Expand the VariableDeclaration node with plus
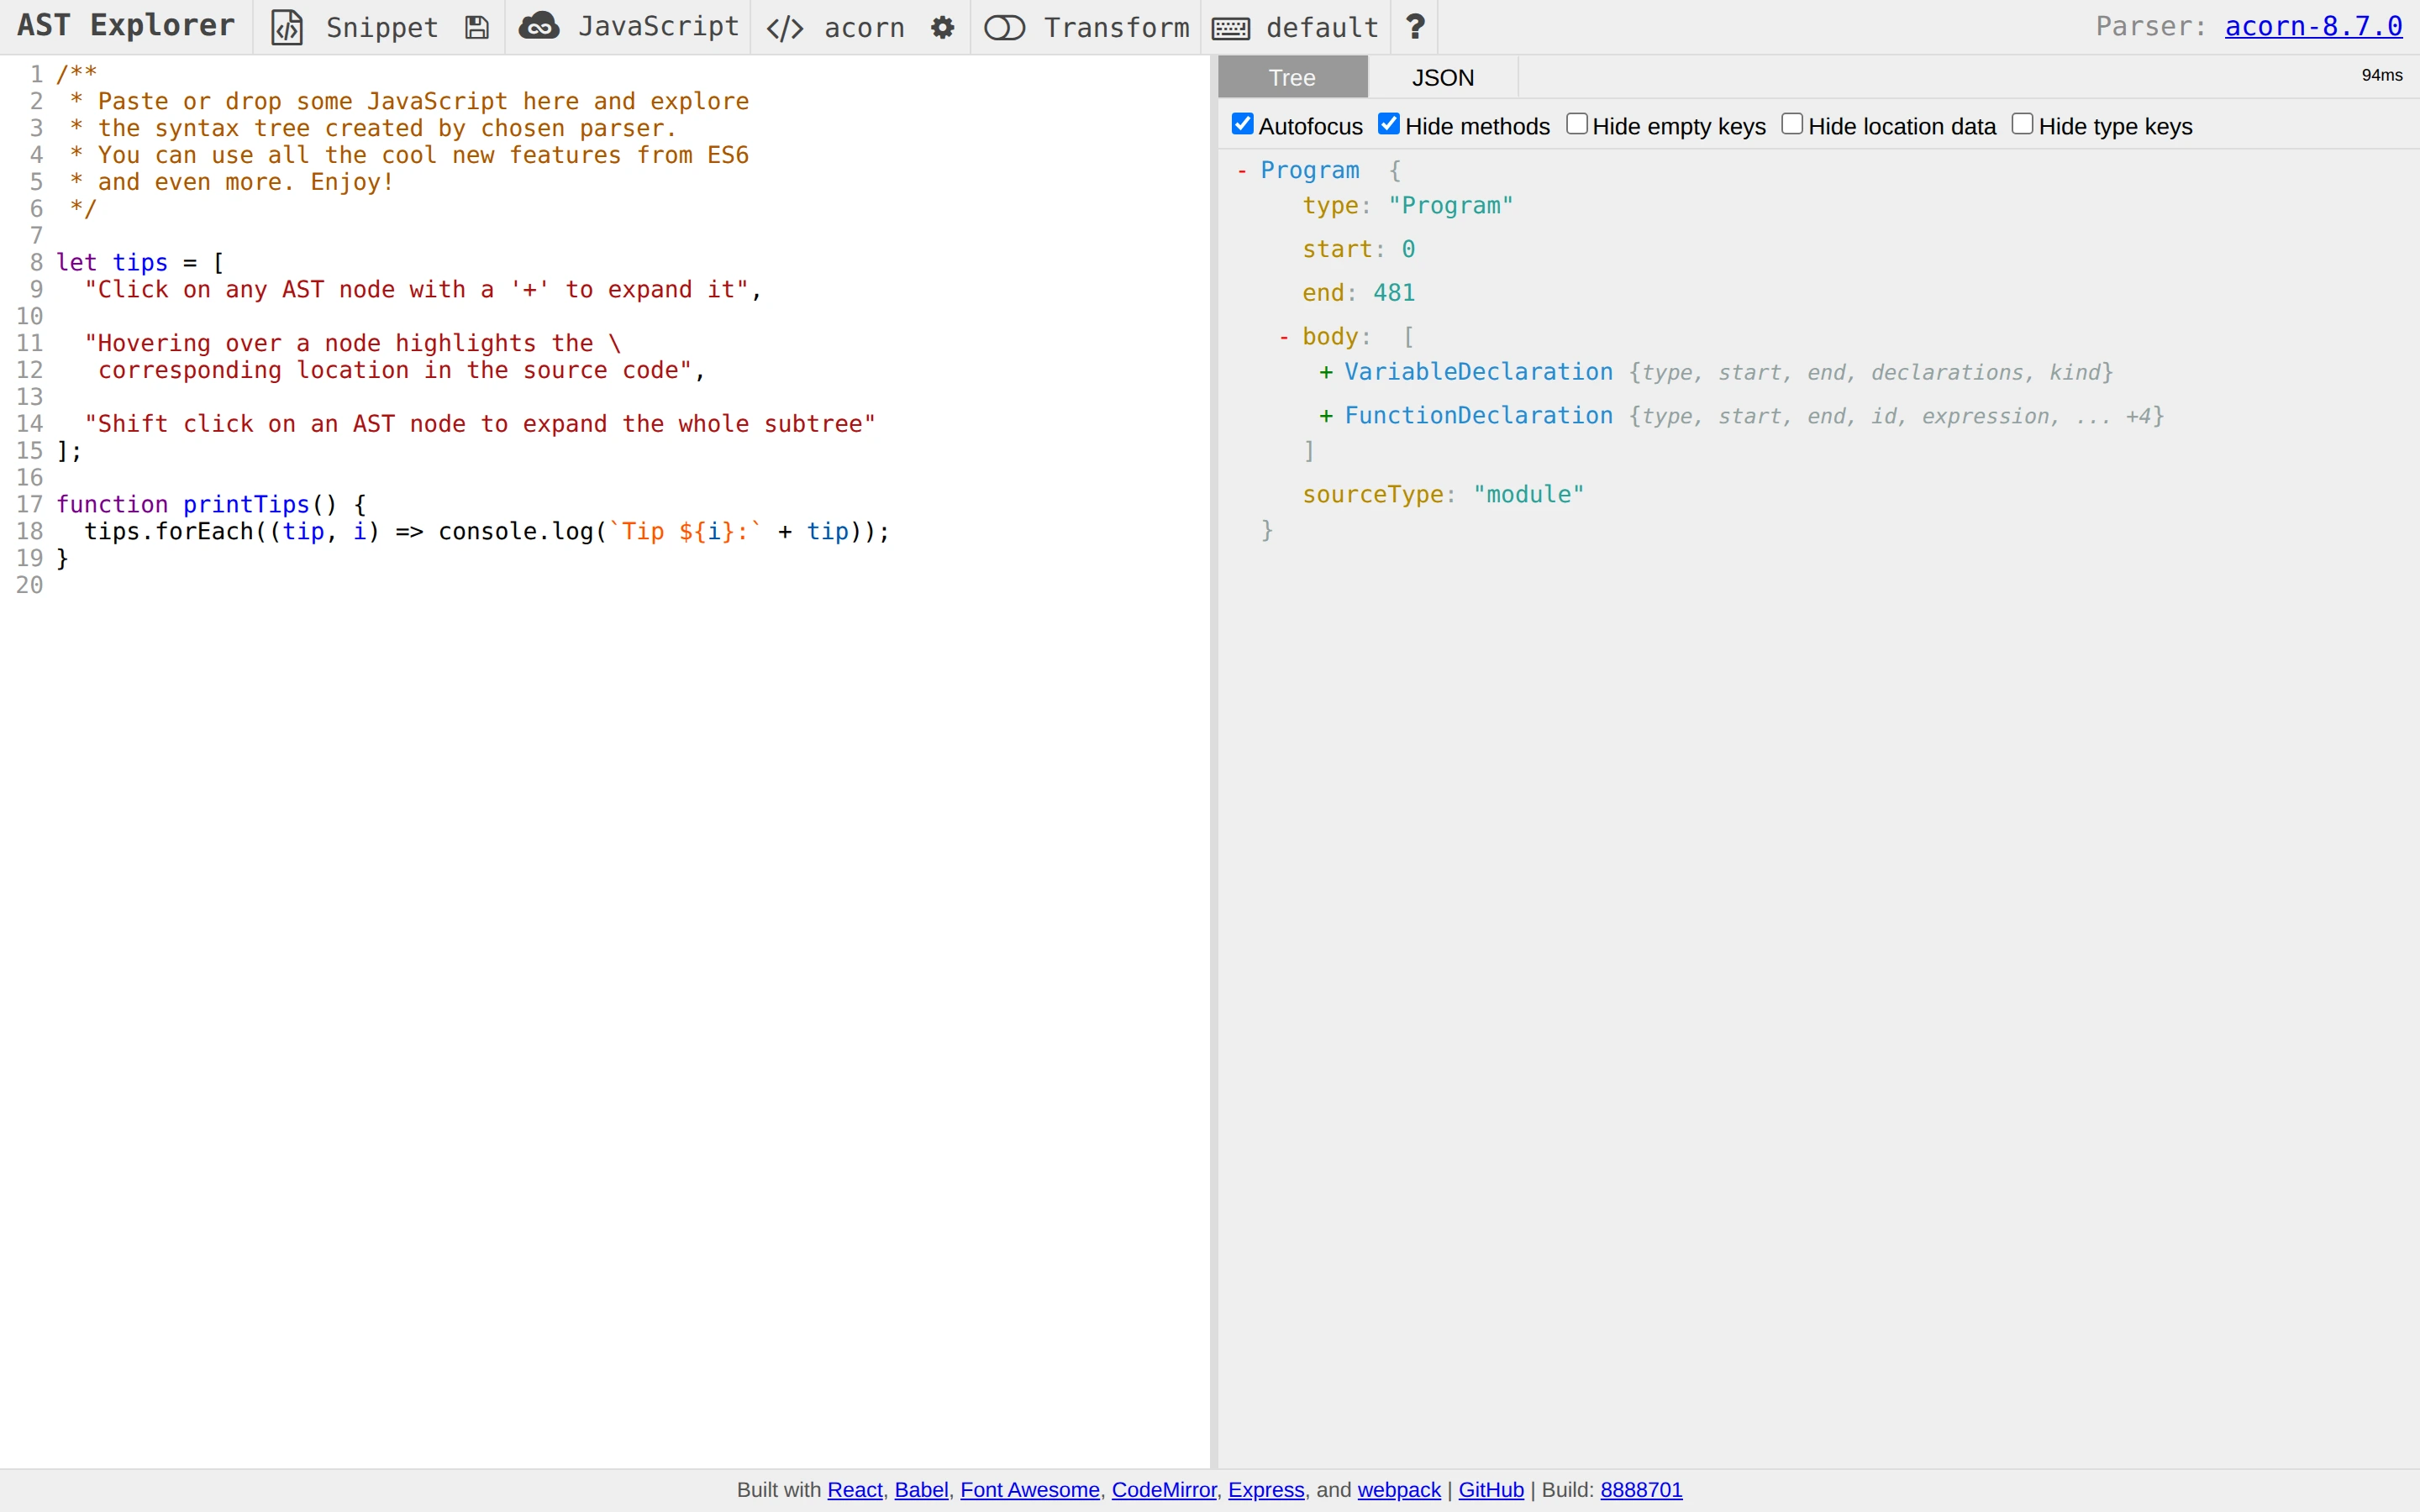Screen dimensions: 2420x1512 (1326, 373)
